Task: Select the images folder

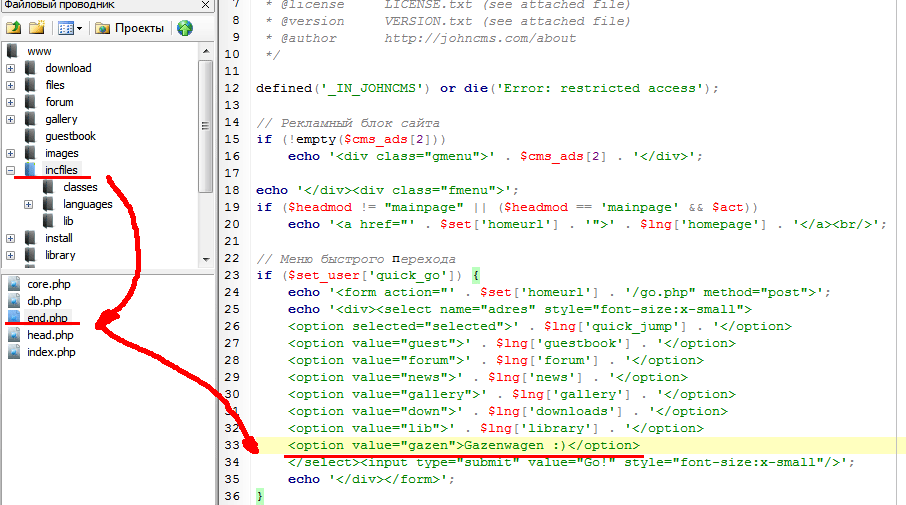Action: pyautogui.click(x=62, y=153)
